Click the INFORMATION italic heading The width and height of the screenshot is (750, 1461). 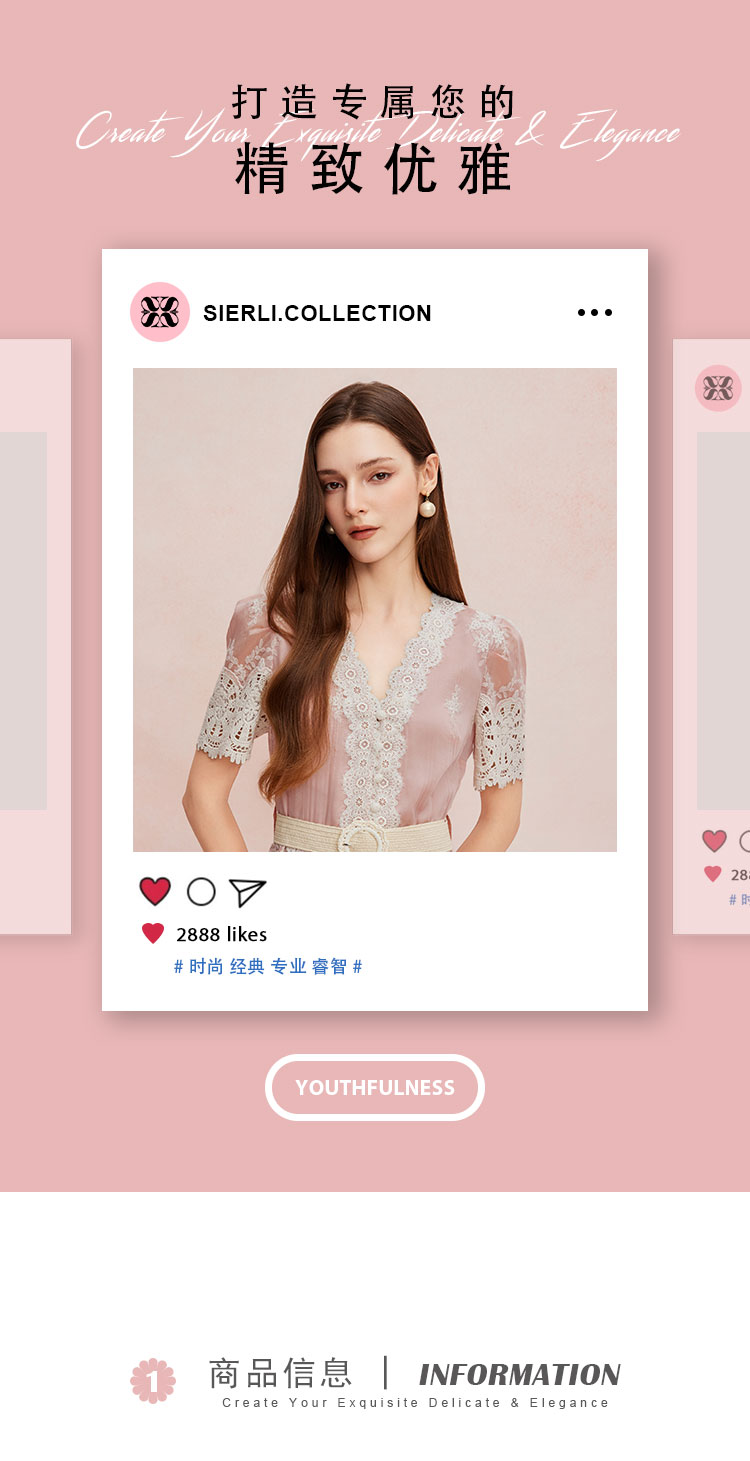[519, 1375]
